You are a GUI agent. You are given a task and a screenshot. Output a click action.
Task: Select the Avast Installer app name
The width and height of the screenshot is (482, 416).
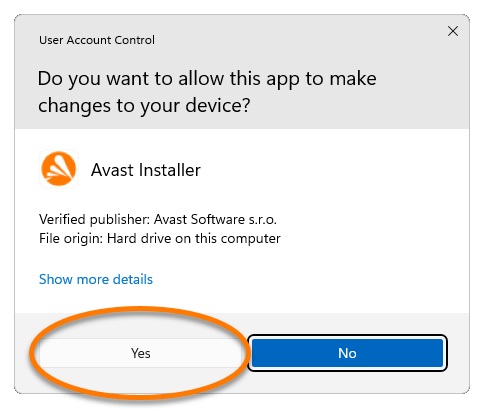pos(146,170)
